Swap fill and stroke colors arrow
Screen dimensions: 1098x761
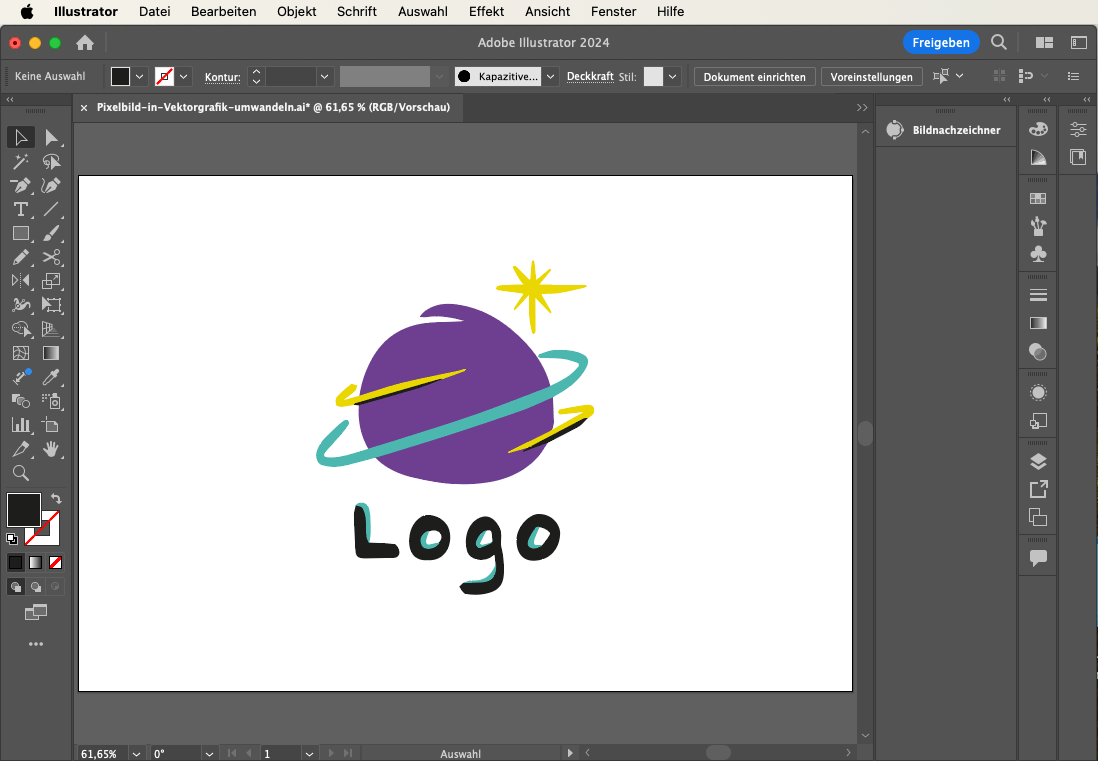(x=56, y=498)
